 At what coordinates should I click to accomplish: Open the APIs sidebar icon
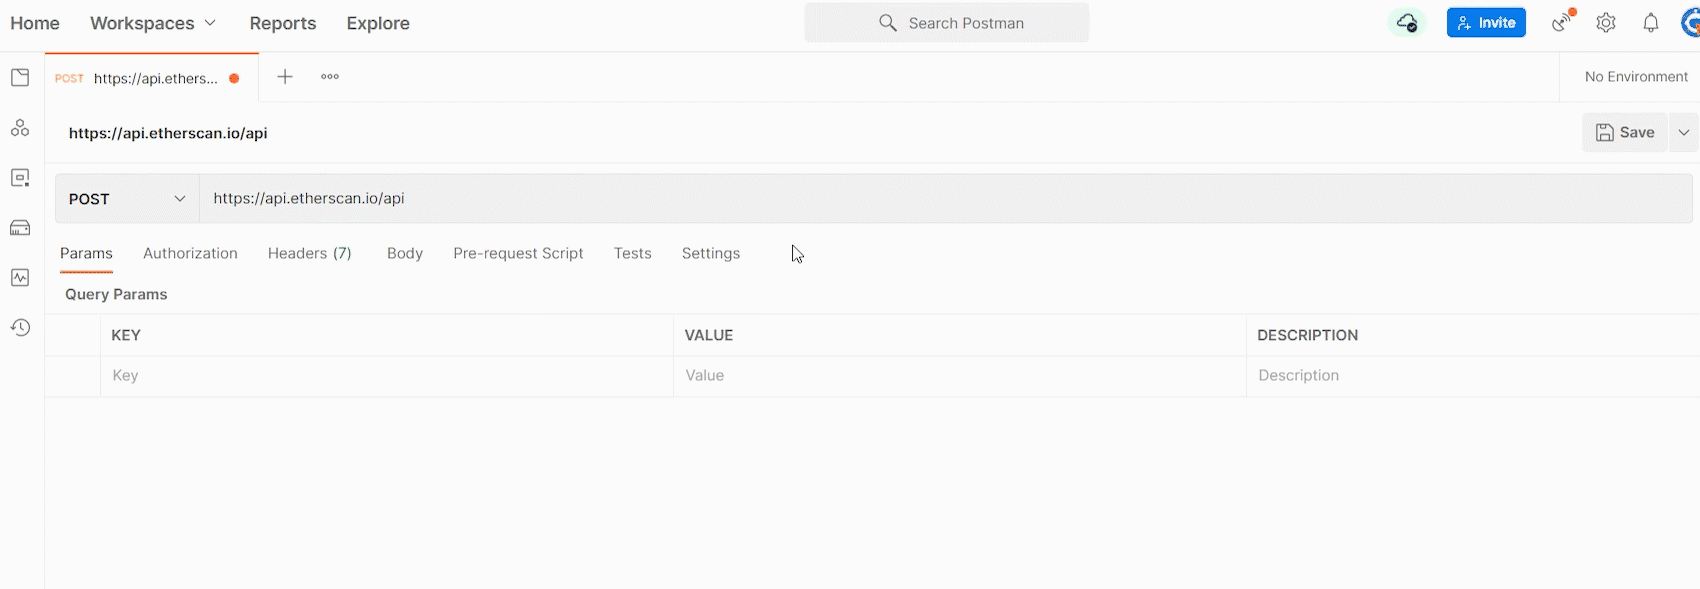(x=20, y=128)
